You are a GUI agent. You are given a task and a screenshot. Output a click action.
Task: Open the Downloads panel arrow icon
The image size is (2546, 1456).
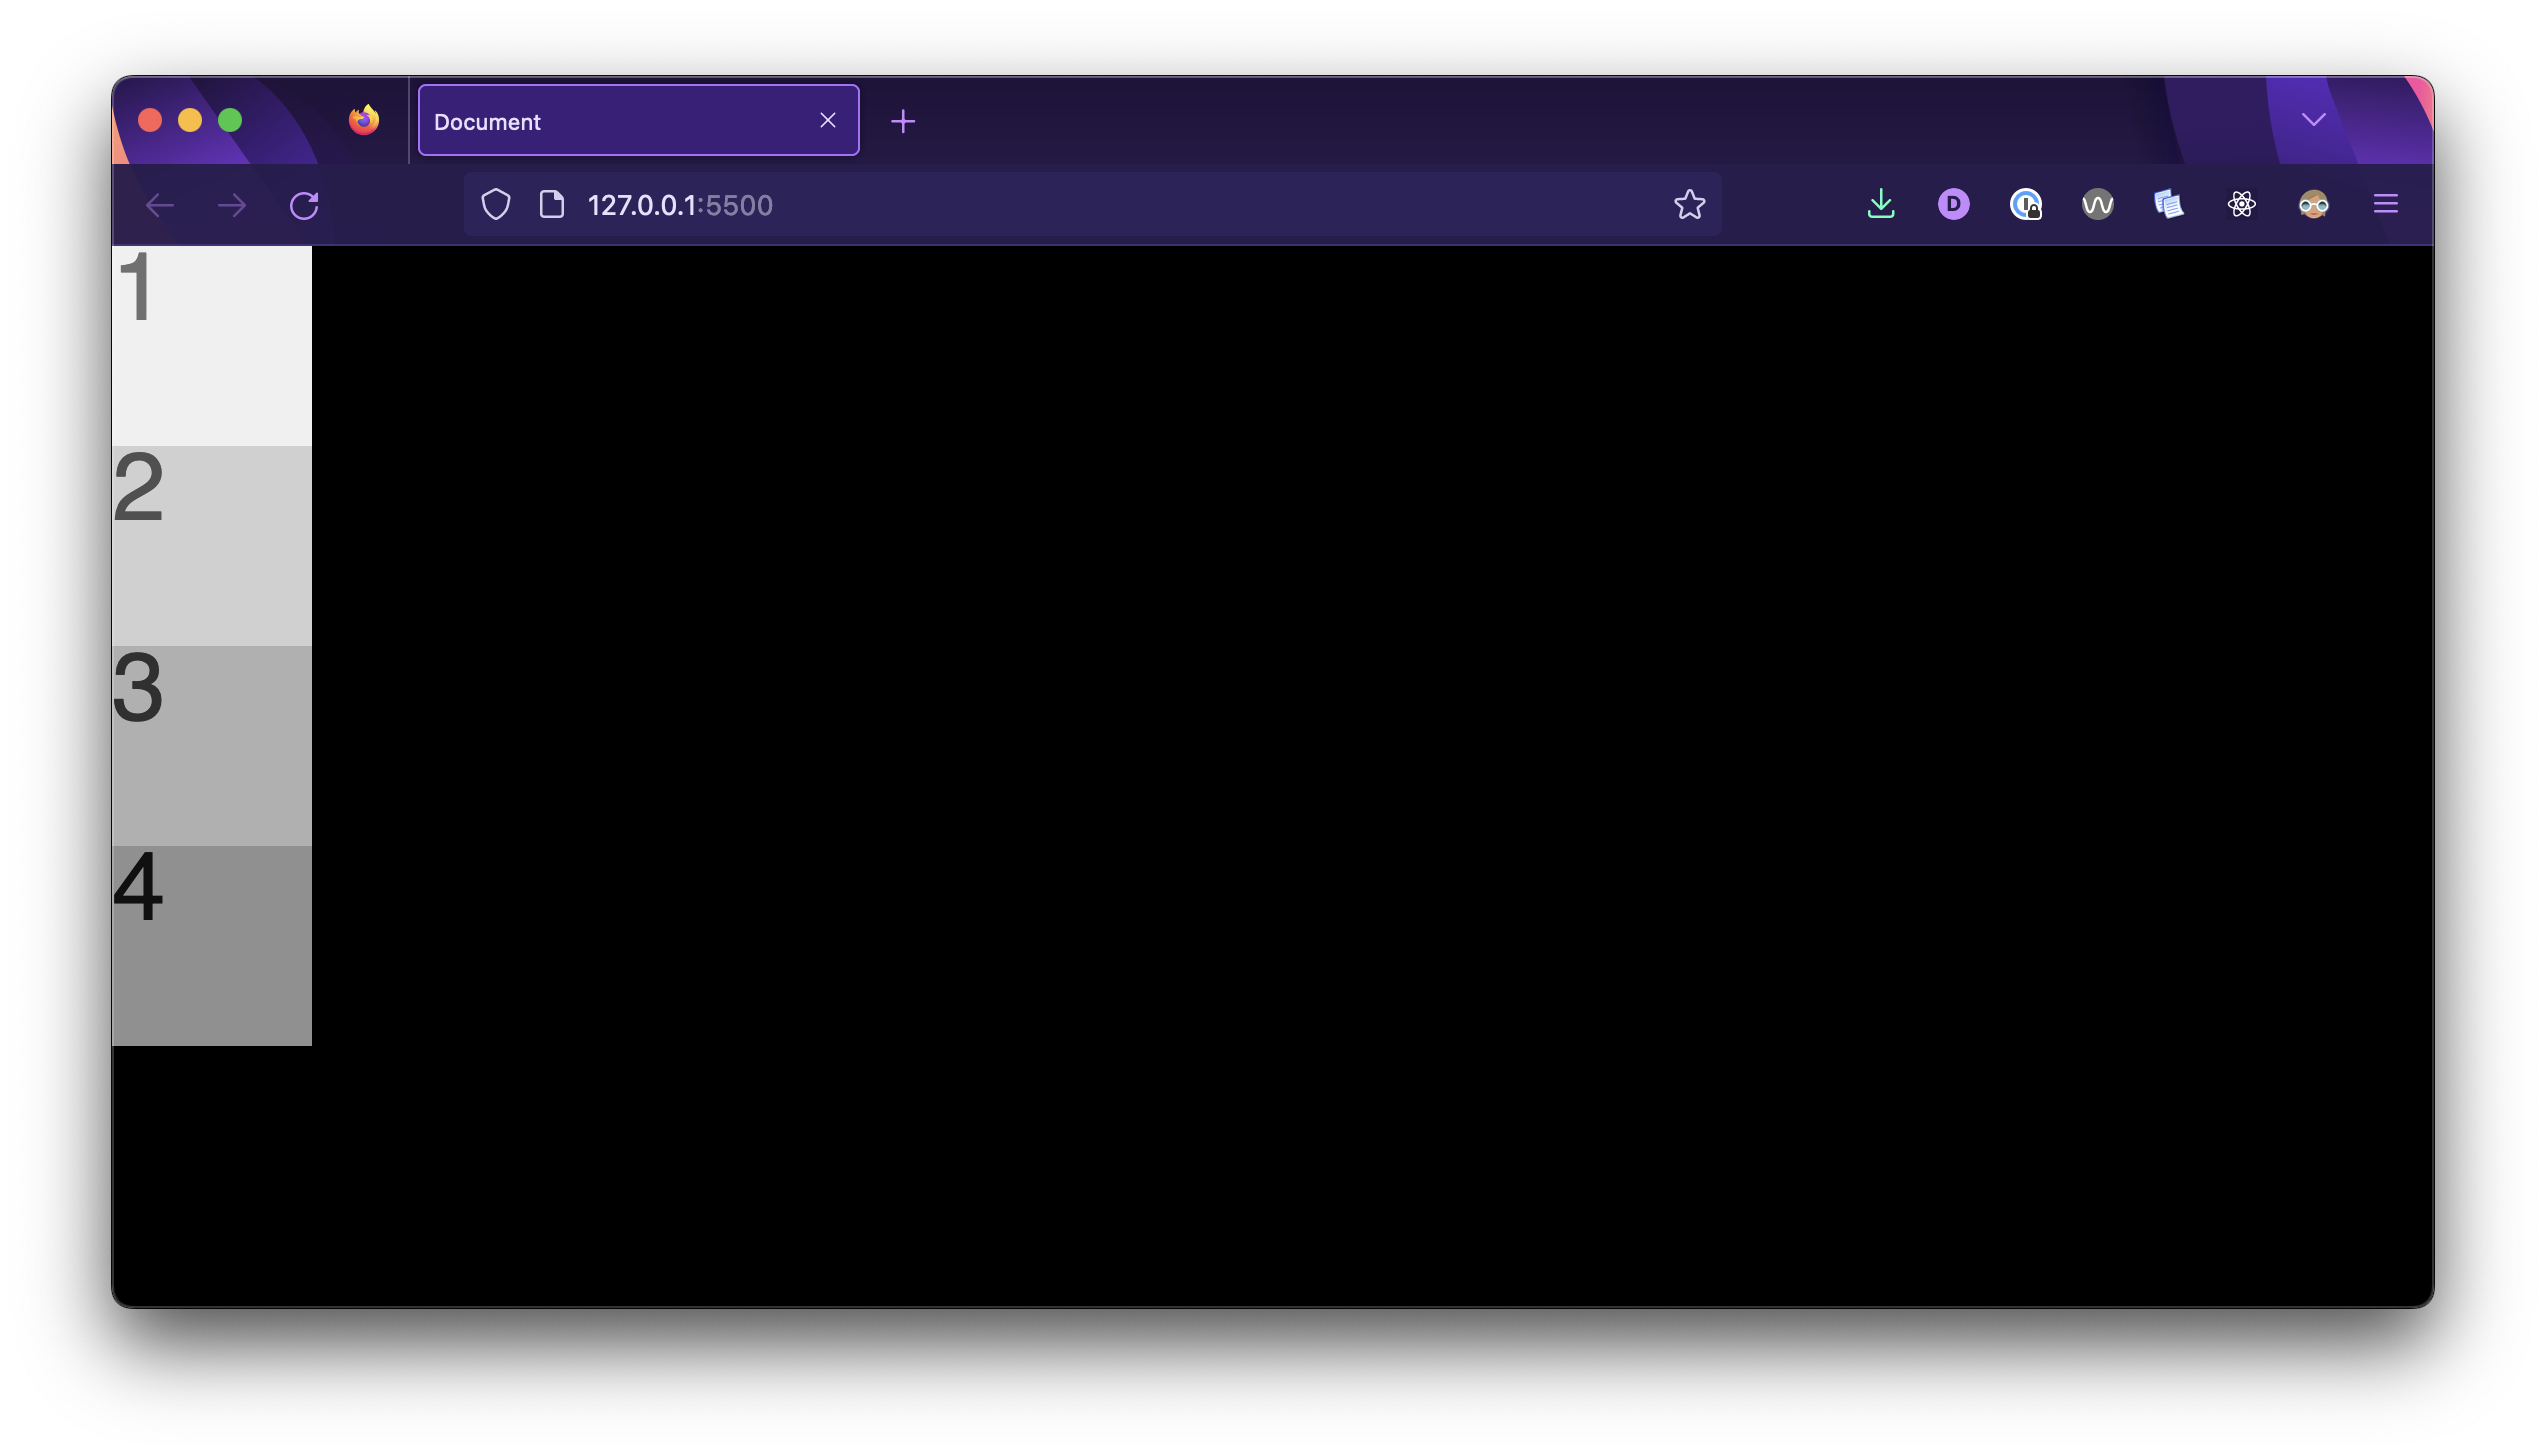coord(1881,205)
